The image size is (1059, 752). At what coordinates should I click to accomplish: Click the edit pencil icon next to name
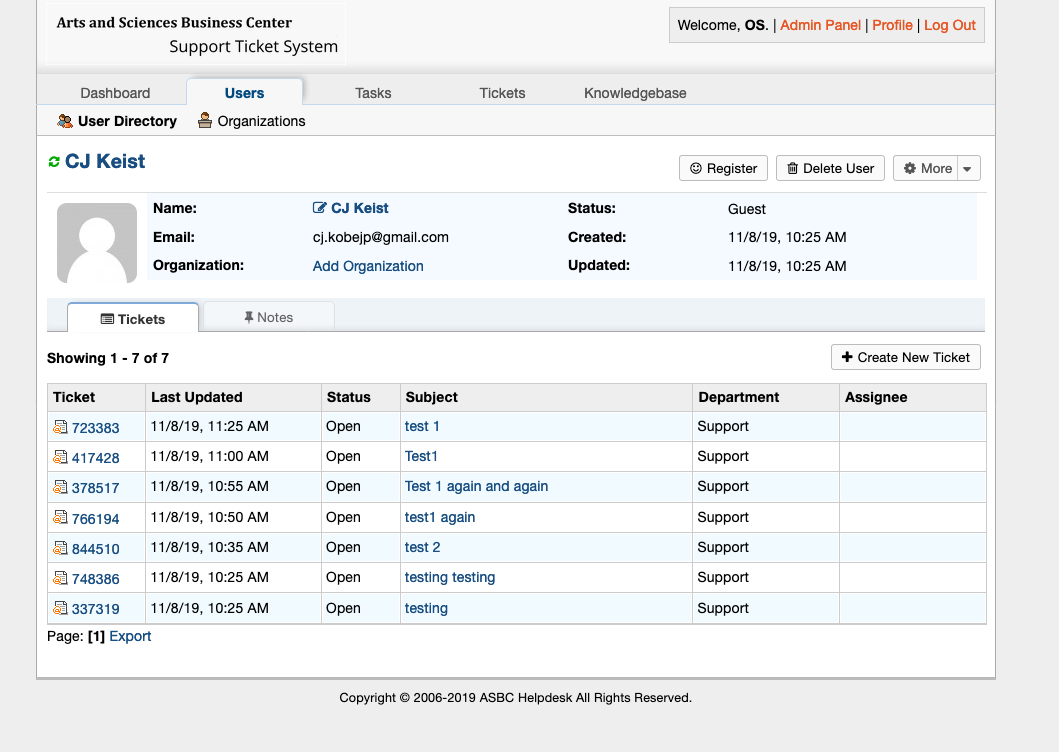(320, 209)
